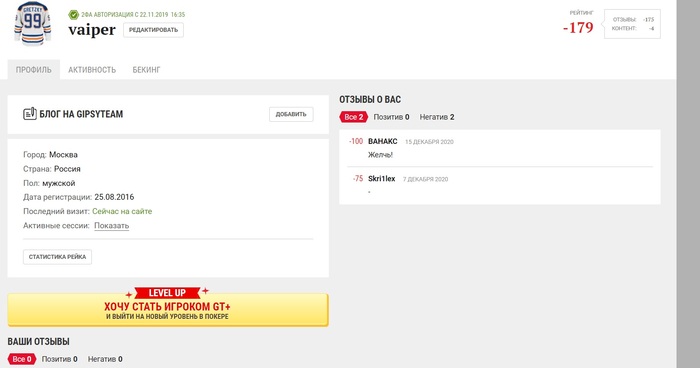Filter reviews about you by Позитив 0
Image resolution: width=700 pixels, height=368 pixels.
tap(392, 117)
